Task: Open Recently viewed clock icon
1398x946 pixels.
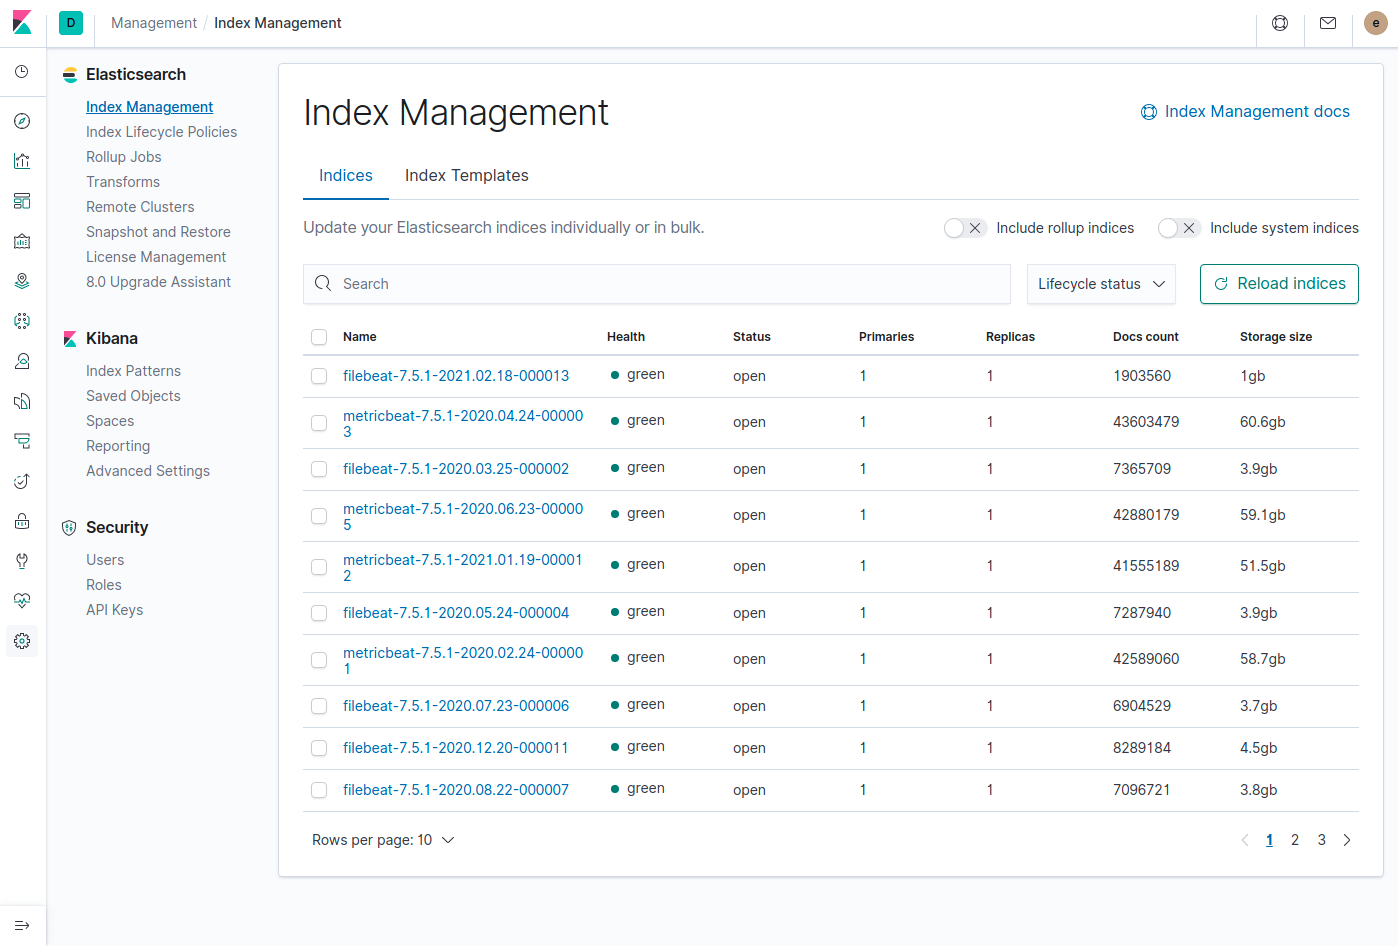Action: (22, 72)
